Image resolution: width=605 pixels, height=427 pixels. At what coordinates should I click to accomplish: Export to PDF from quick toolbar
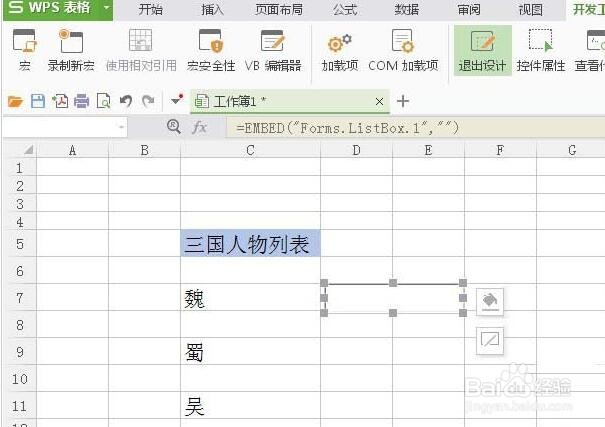pyautogui.click(x=60, y=101)
